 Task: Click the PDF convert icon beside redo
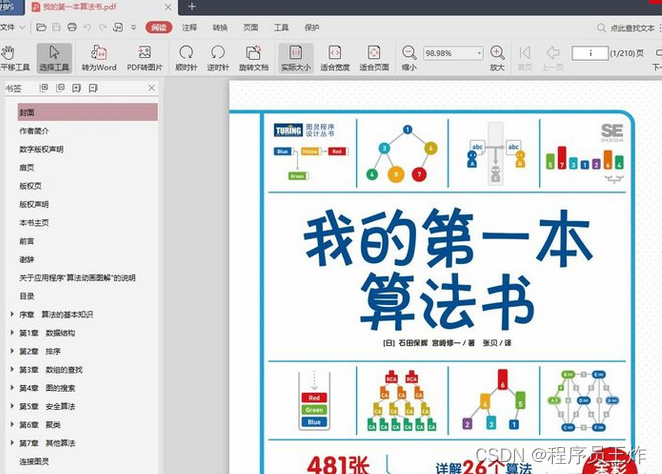tap(118, 27)
